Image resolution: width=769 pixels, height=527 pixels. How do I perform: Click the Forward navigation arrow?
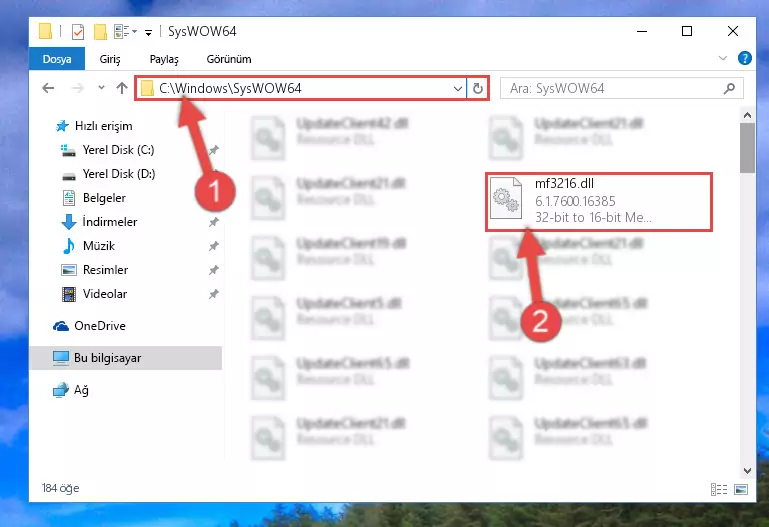pos(77,88)
